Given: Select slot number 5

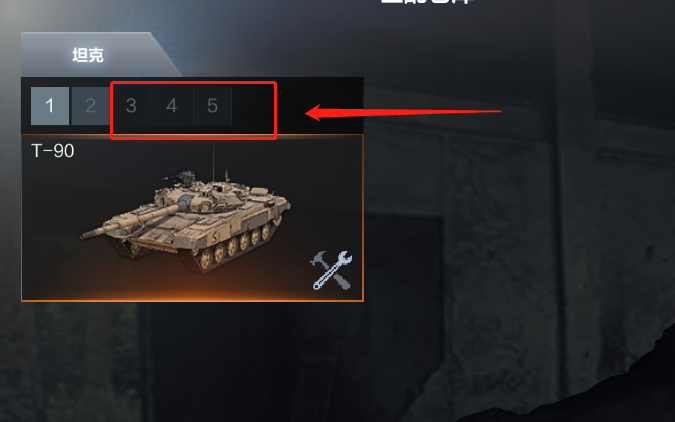Looking at the screenshot, I should pyautogui.click(x=212, y=106).
